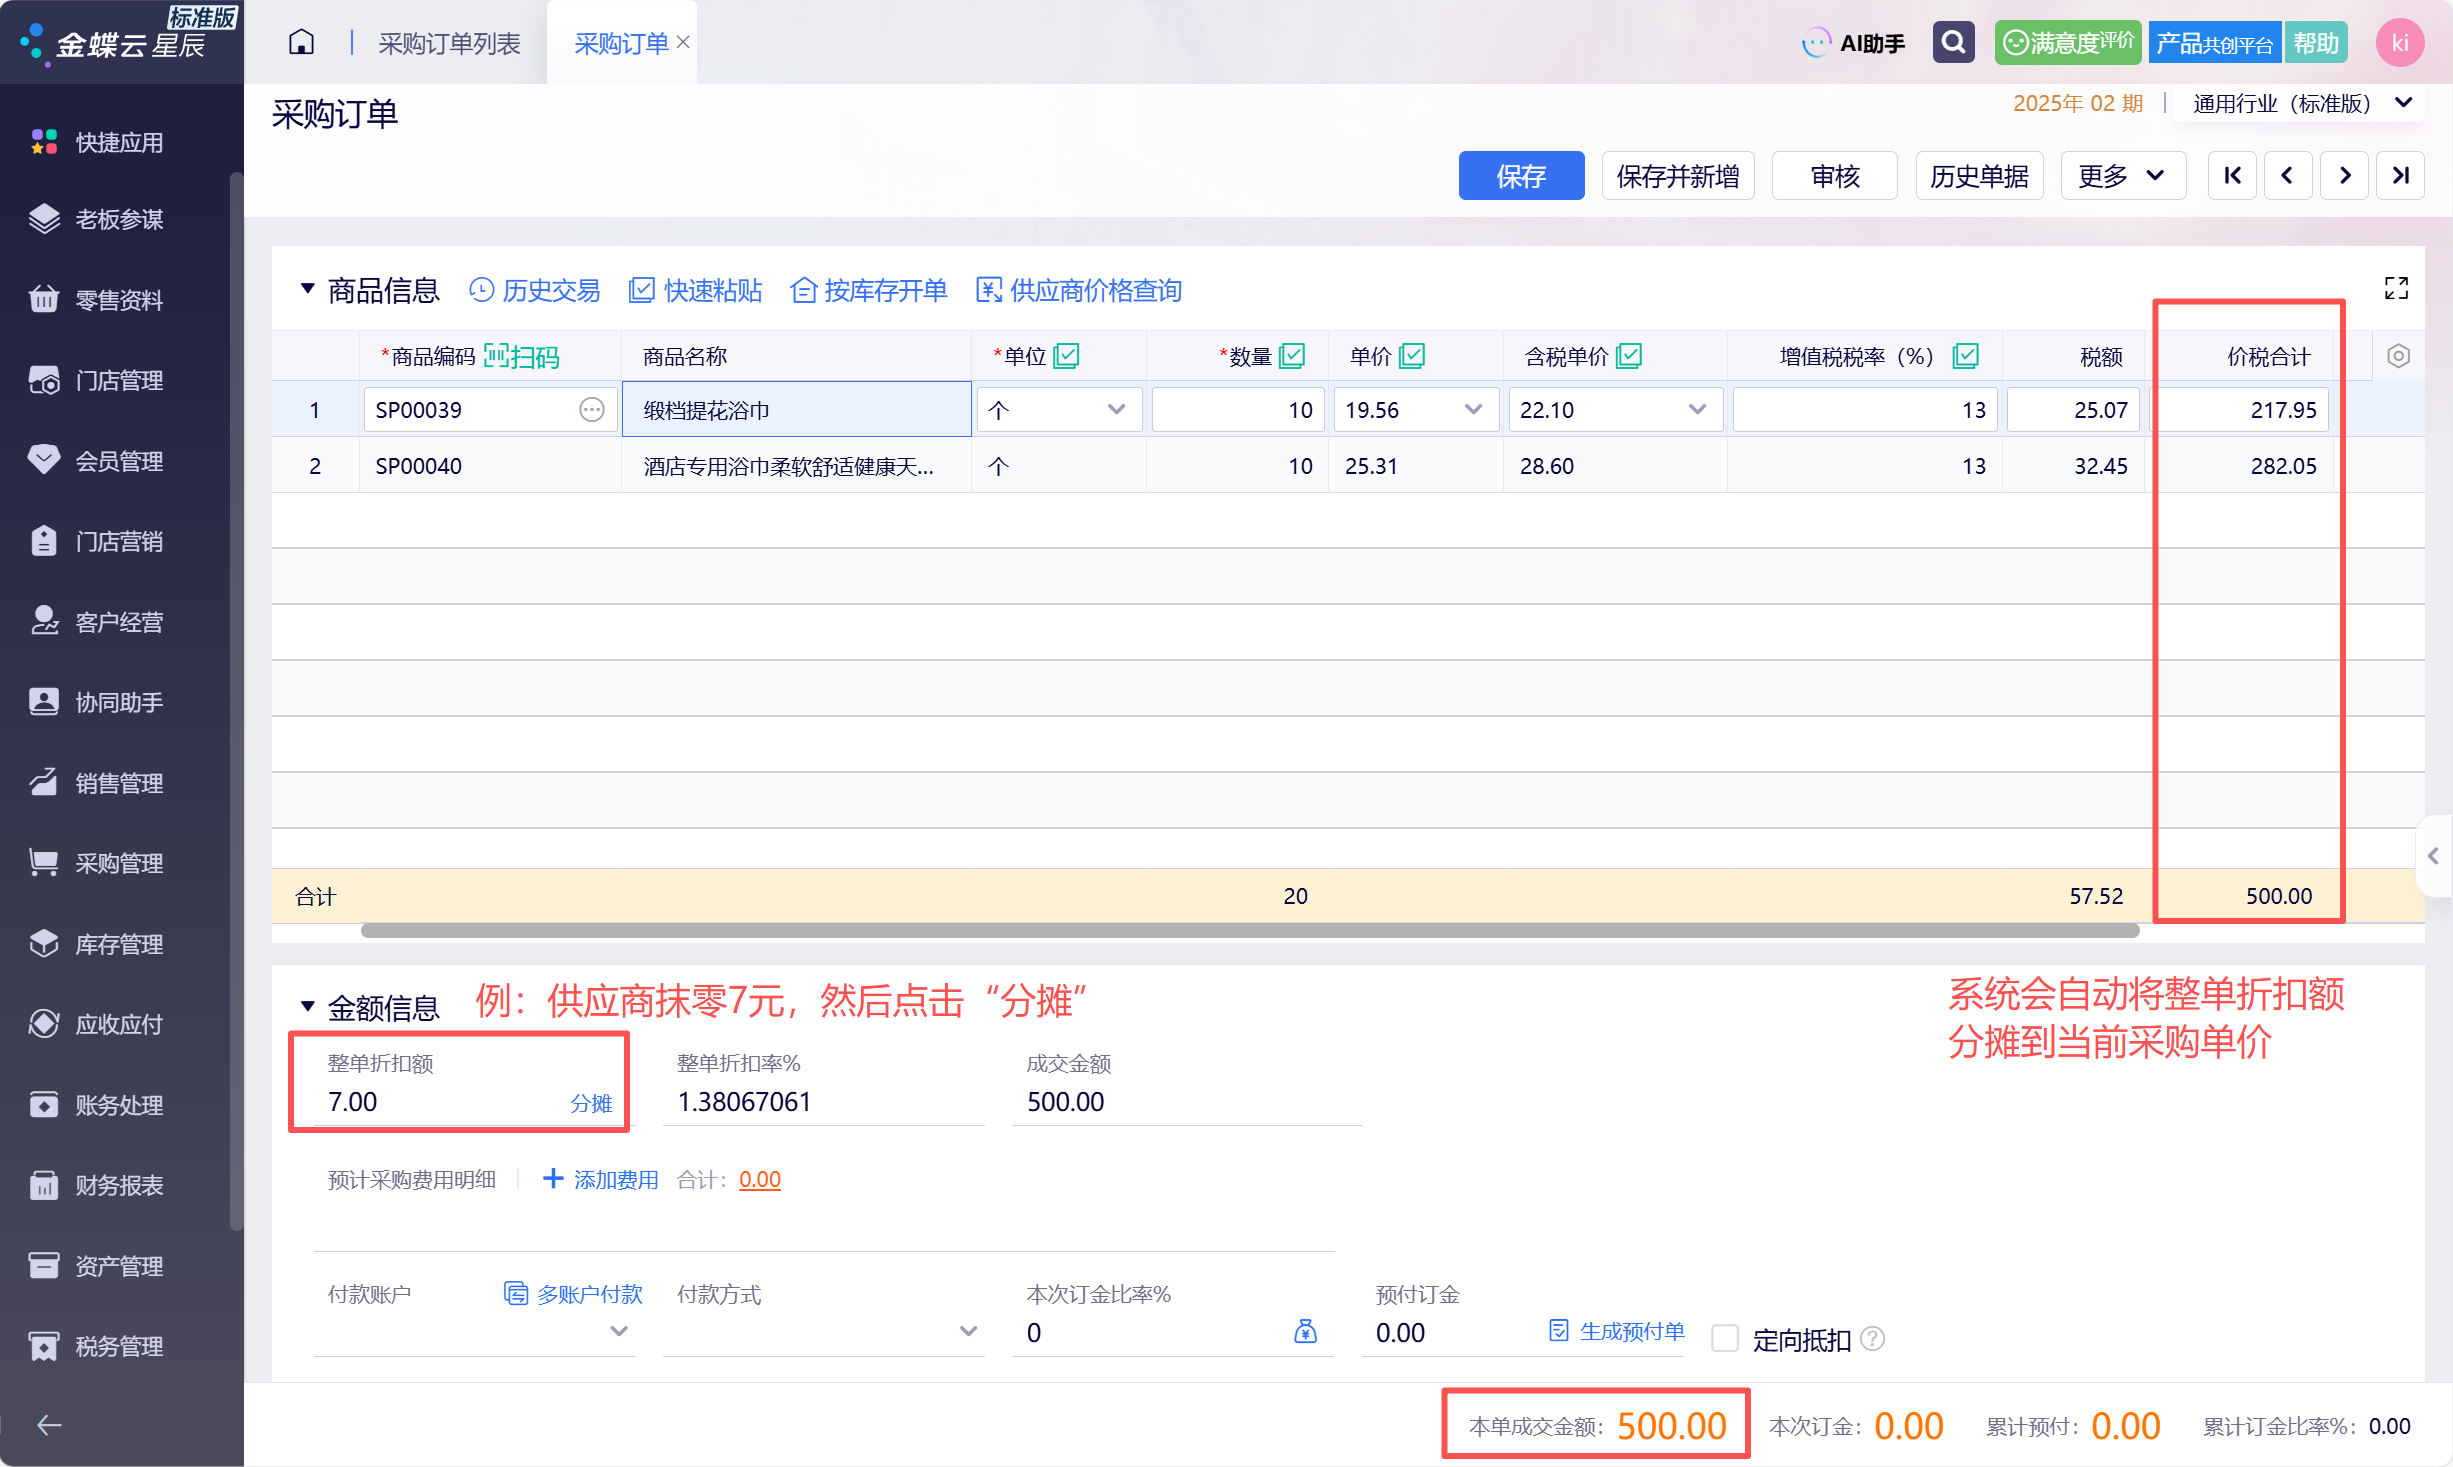Screen dimensions: 2453x1467
Task: Jump to the first record
Action: 2232,176
